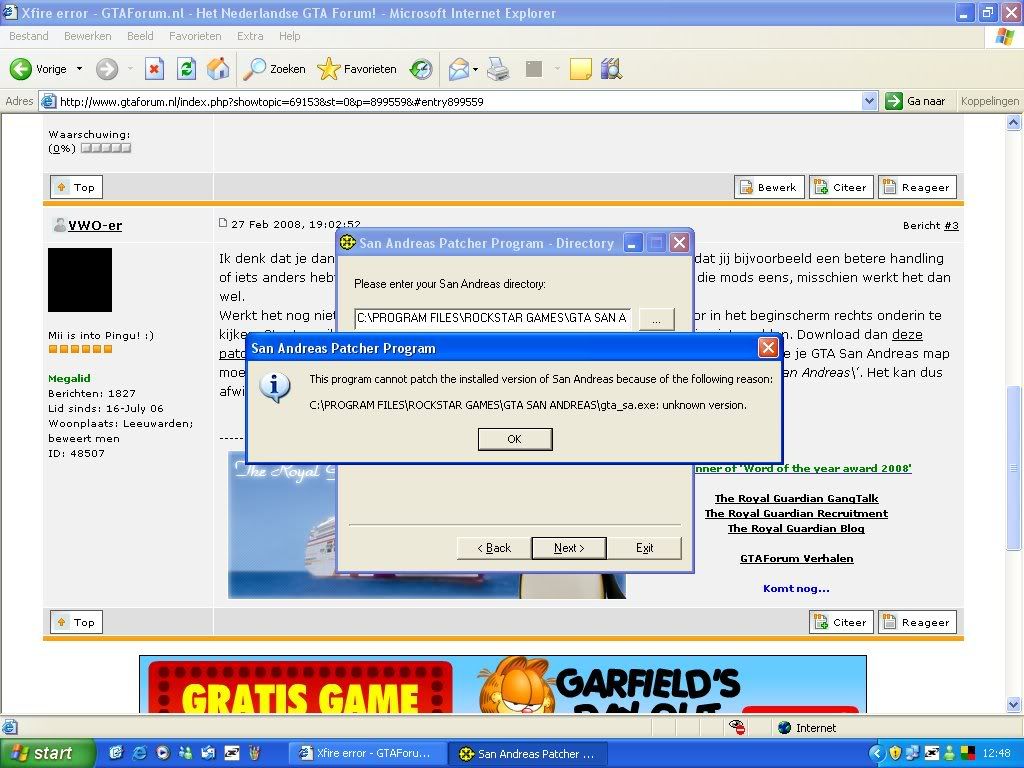Click the user icon beside VWO-er
This screenshot has width=1024, height=768.
(59, 225)
